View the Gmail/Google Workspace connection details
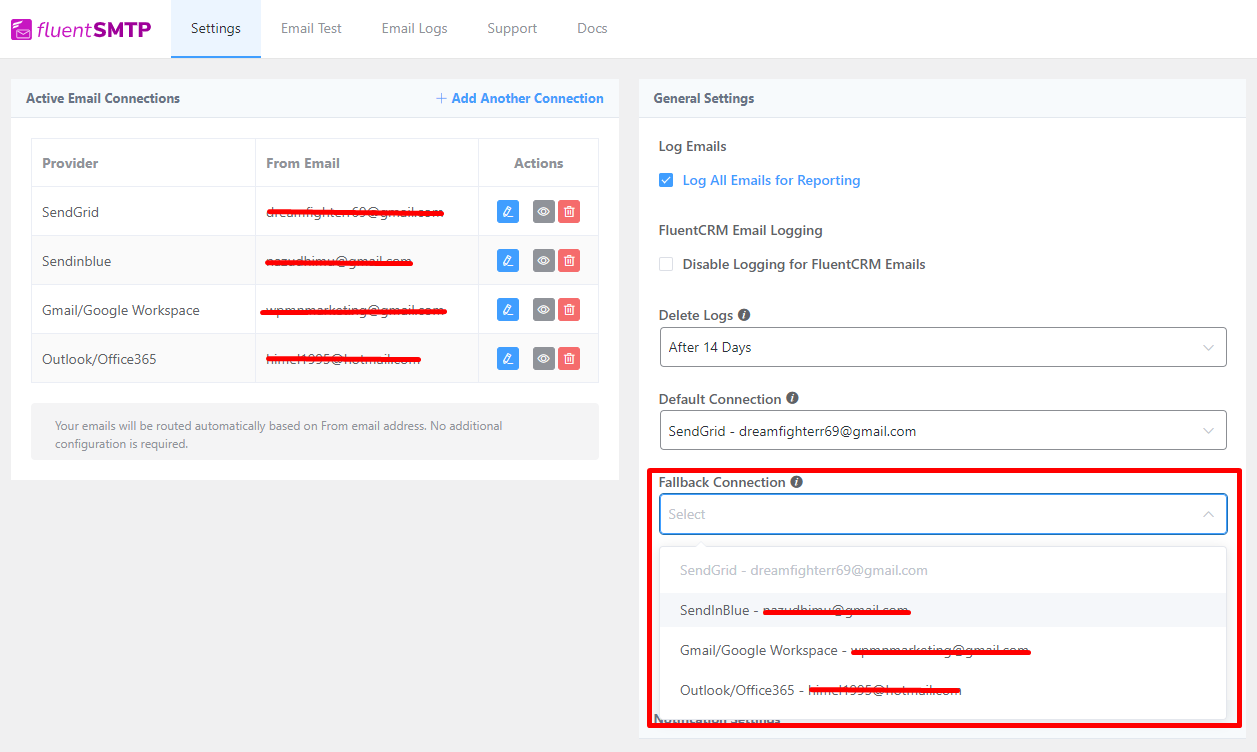Viewport: 1257px width, 752px height. [544, 309]
